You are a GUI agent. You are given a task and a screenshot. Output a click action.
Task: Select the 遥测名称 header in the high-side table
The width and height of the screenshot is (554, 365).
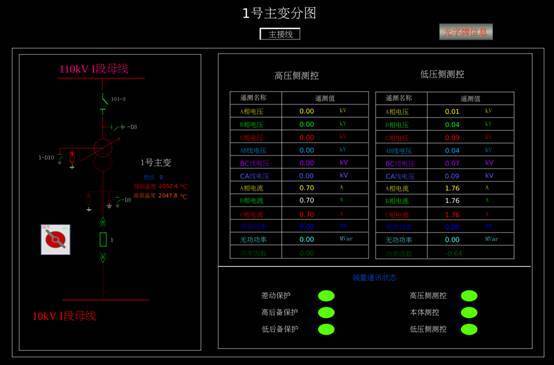coord(253,98)
